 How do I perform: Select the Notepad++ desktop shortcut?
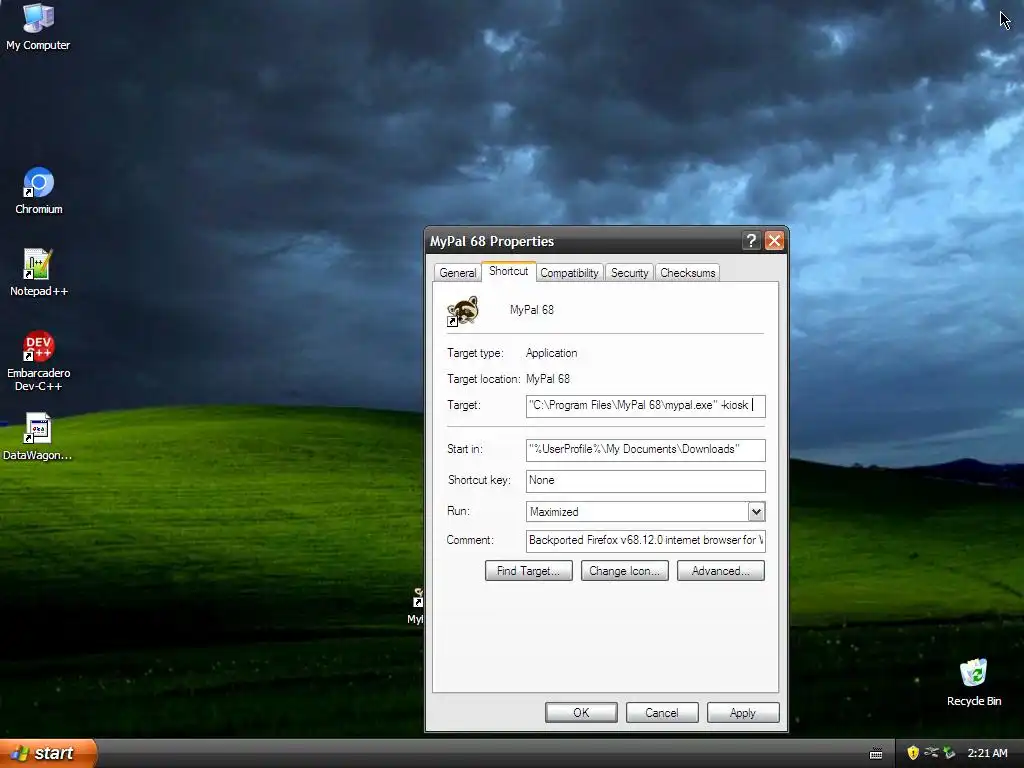coord(39,272)
